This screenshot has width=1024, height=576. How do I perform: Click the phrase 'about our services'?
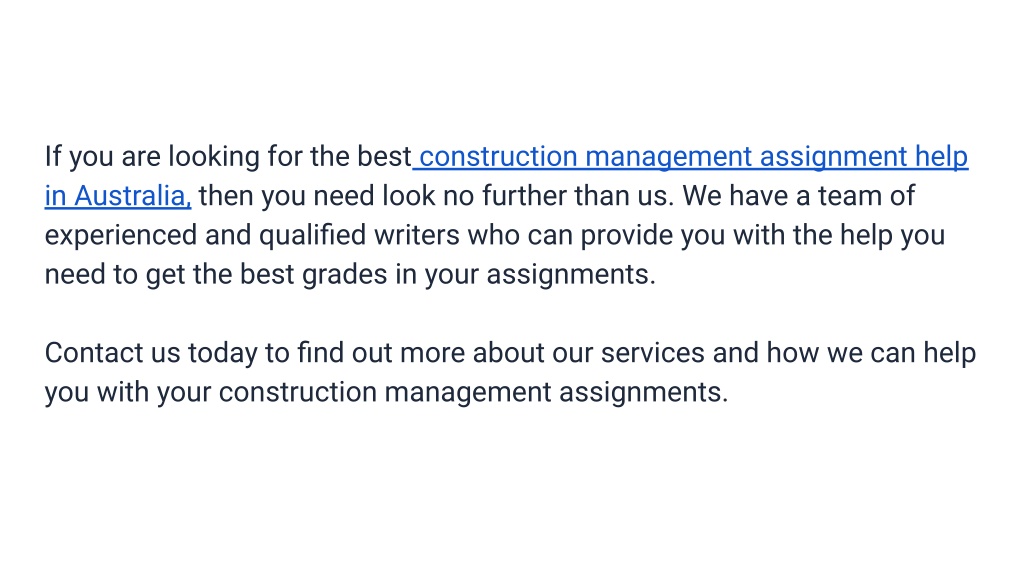coord(588,353)
